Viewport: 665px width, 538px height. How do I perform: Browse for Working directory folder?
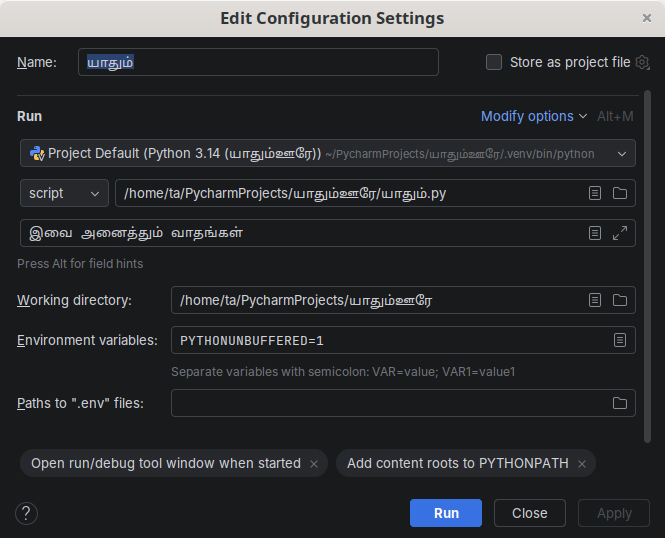(x=620, y=300)
